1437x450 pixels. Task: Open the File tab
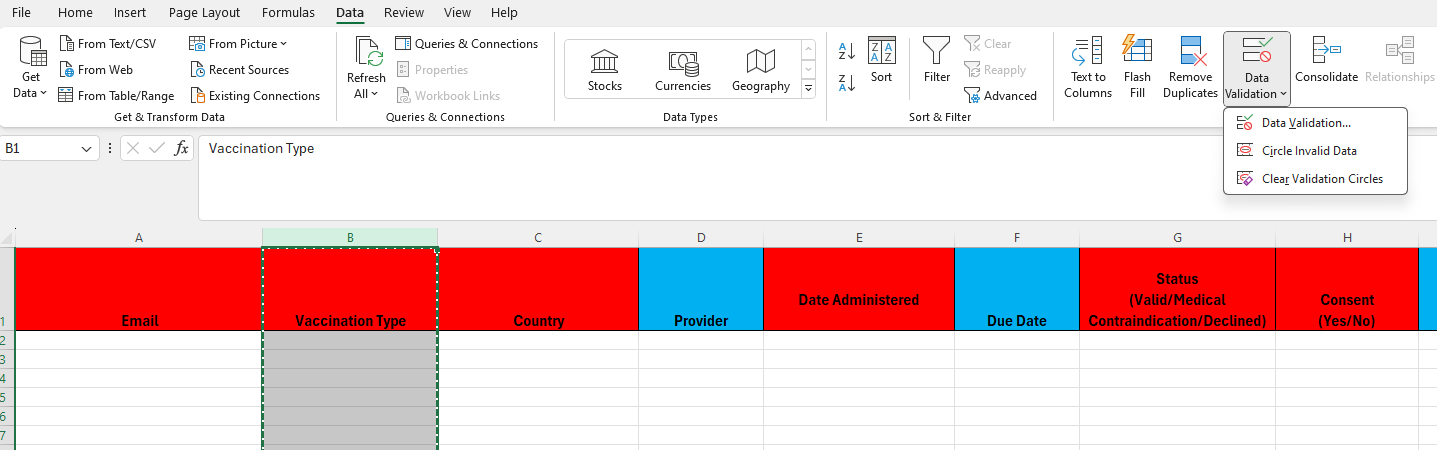coord(21,13)
